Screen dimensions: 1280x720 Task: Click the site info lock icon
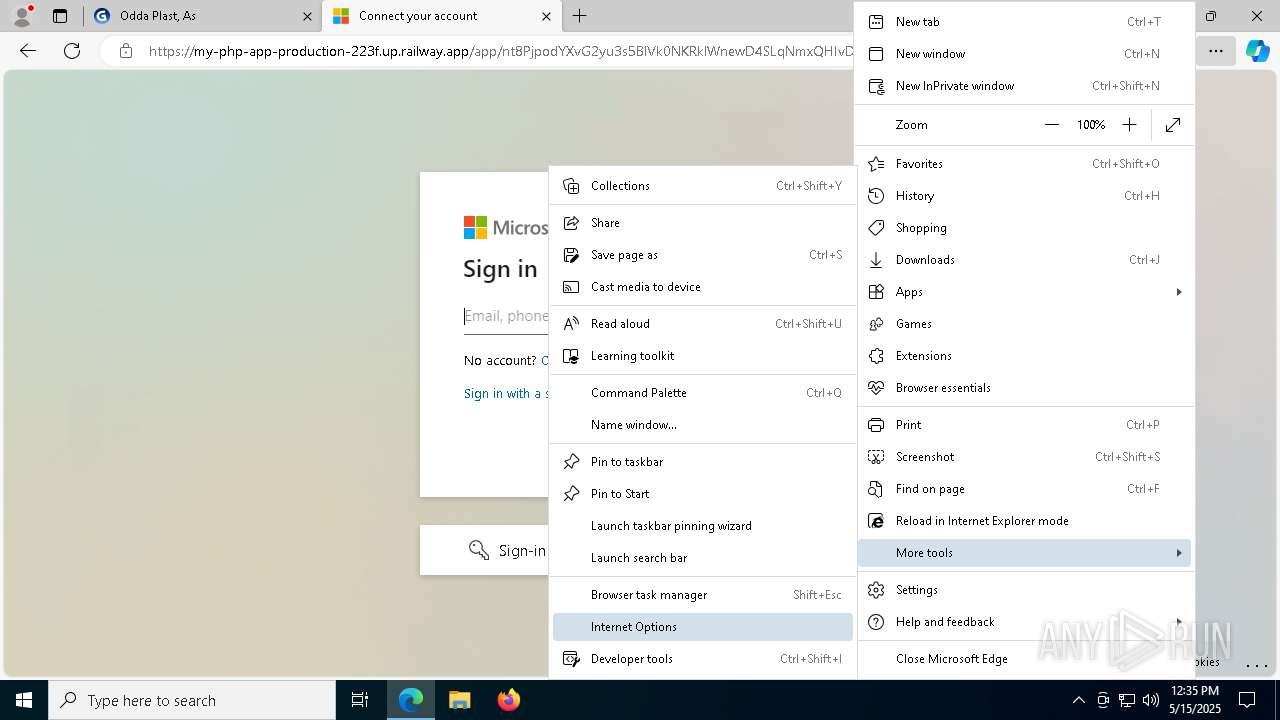click(x=125, y=51)
